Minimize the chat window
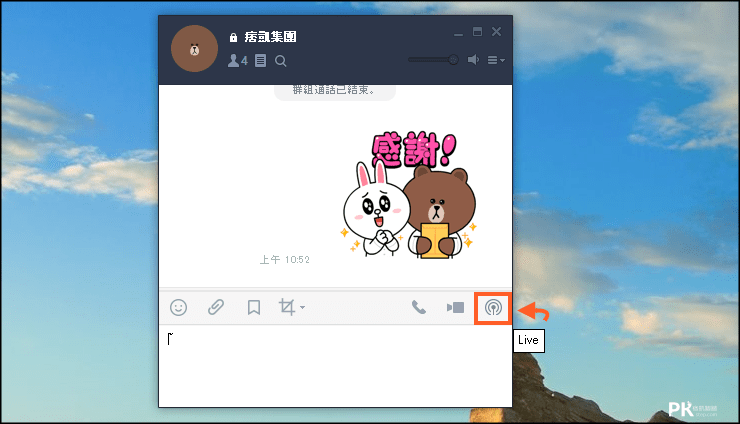 tap(458, 32)
